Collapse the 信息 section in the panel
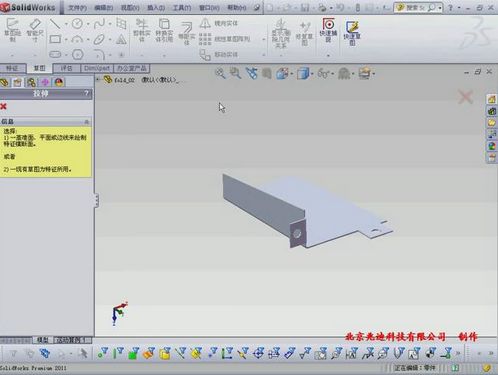The width and height of the screenshot is (498, 375). click(x=87, y=122)
